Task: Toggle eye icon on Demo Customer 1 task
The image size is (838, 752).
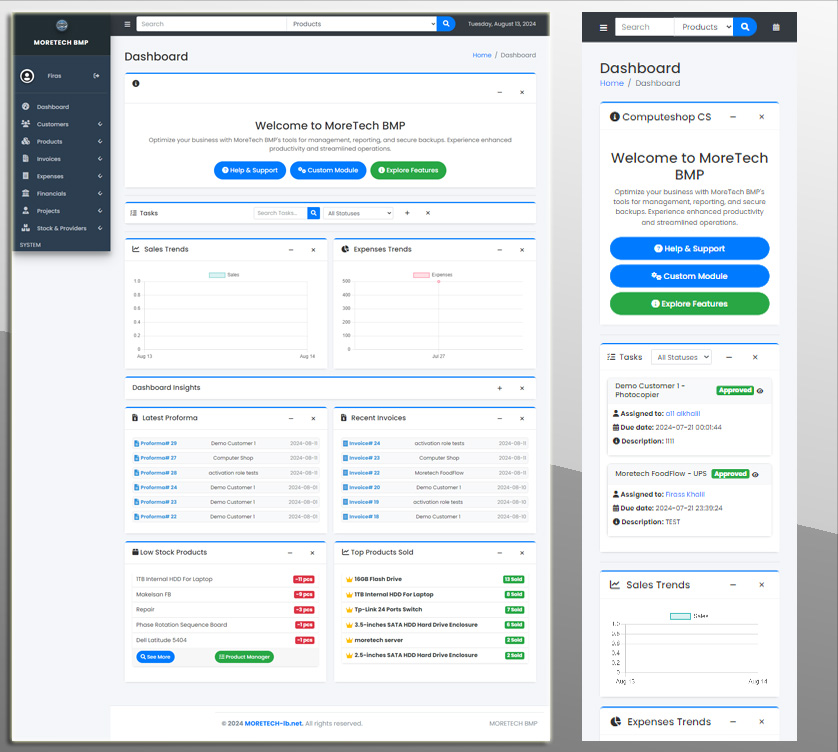Action: (760, 392)
